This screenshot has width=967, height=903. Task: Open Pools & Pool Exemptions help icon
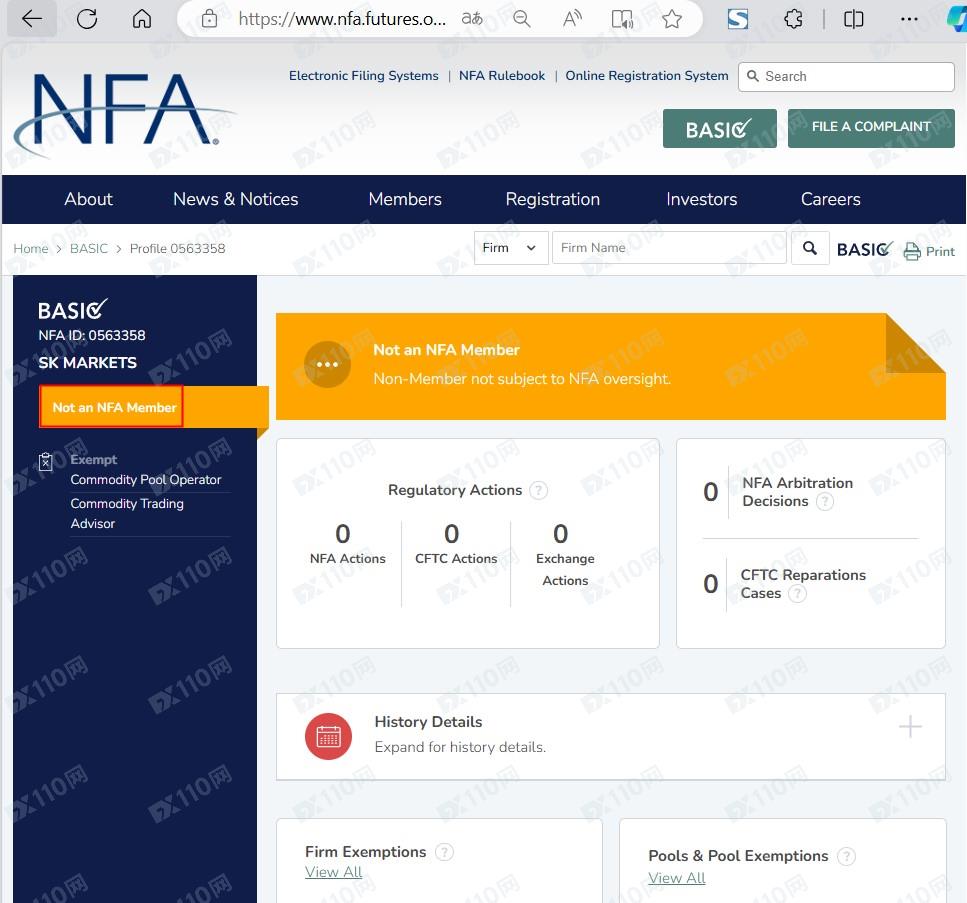click(847, 856)
